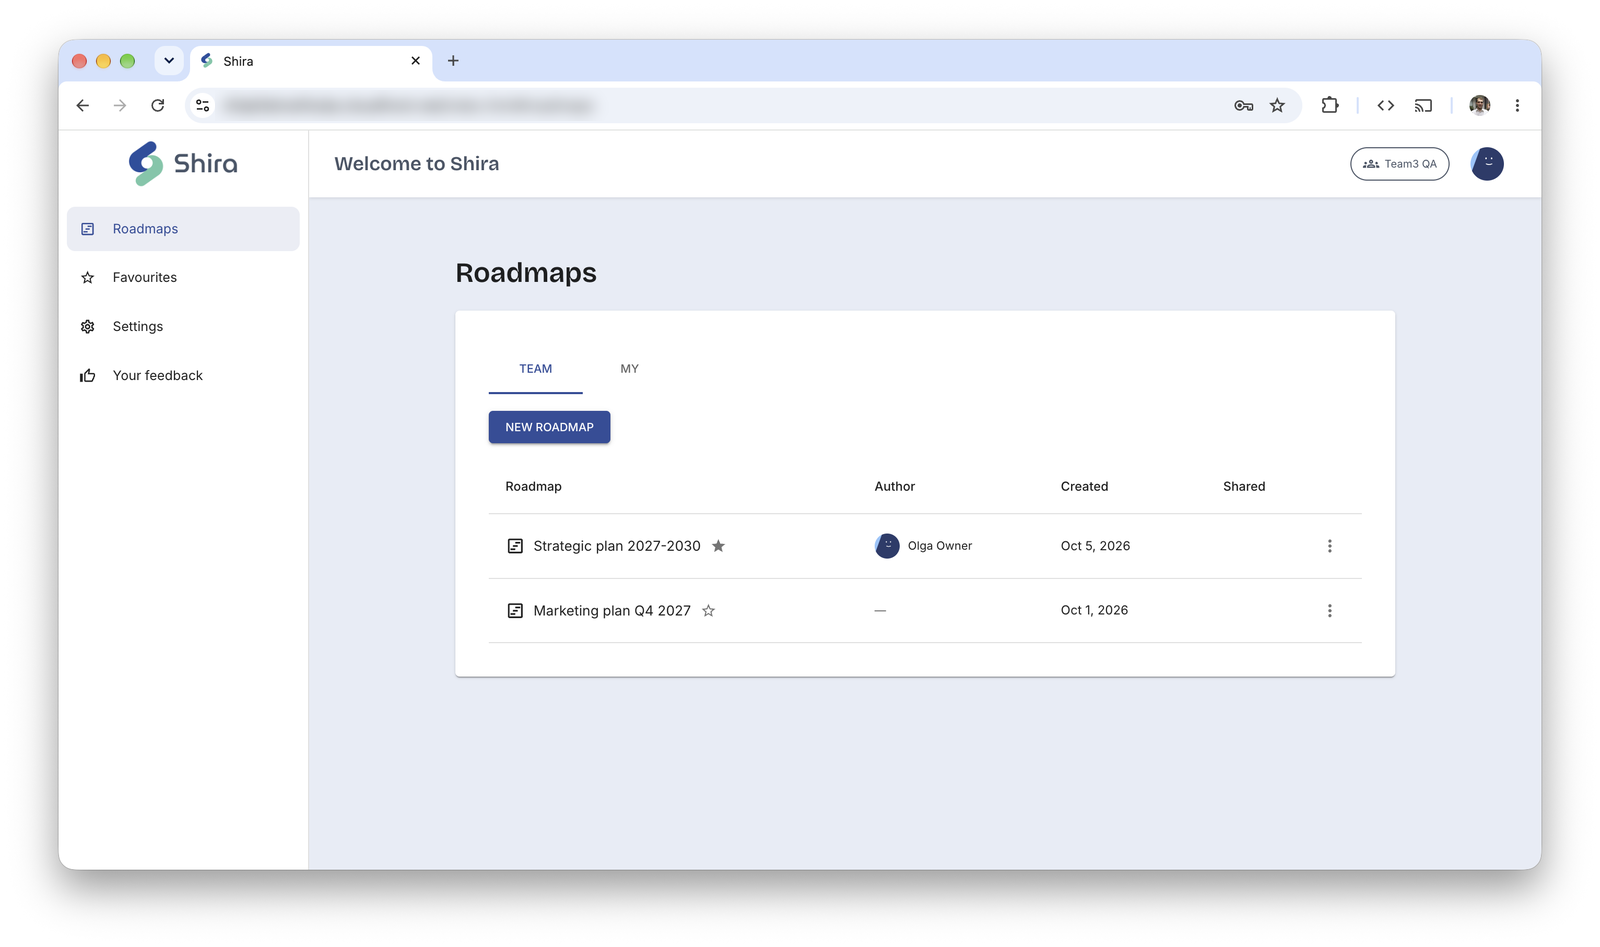Click the browser address bar field

(x=744, y=105)
